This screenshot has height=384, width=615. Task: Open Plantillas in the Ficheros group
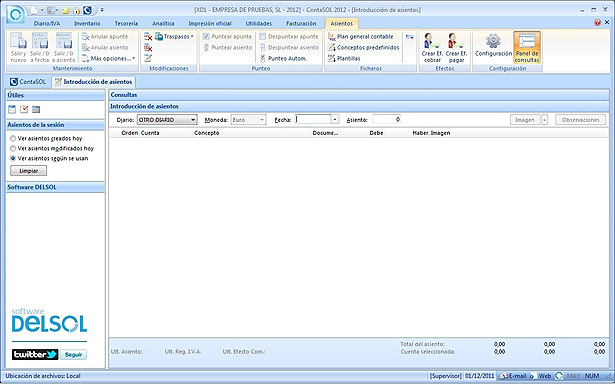[344, 58]
